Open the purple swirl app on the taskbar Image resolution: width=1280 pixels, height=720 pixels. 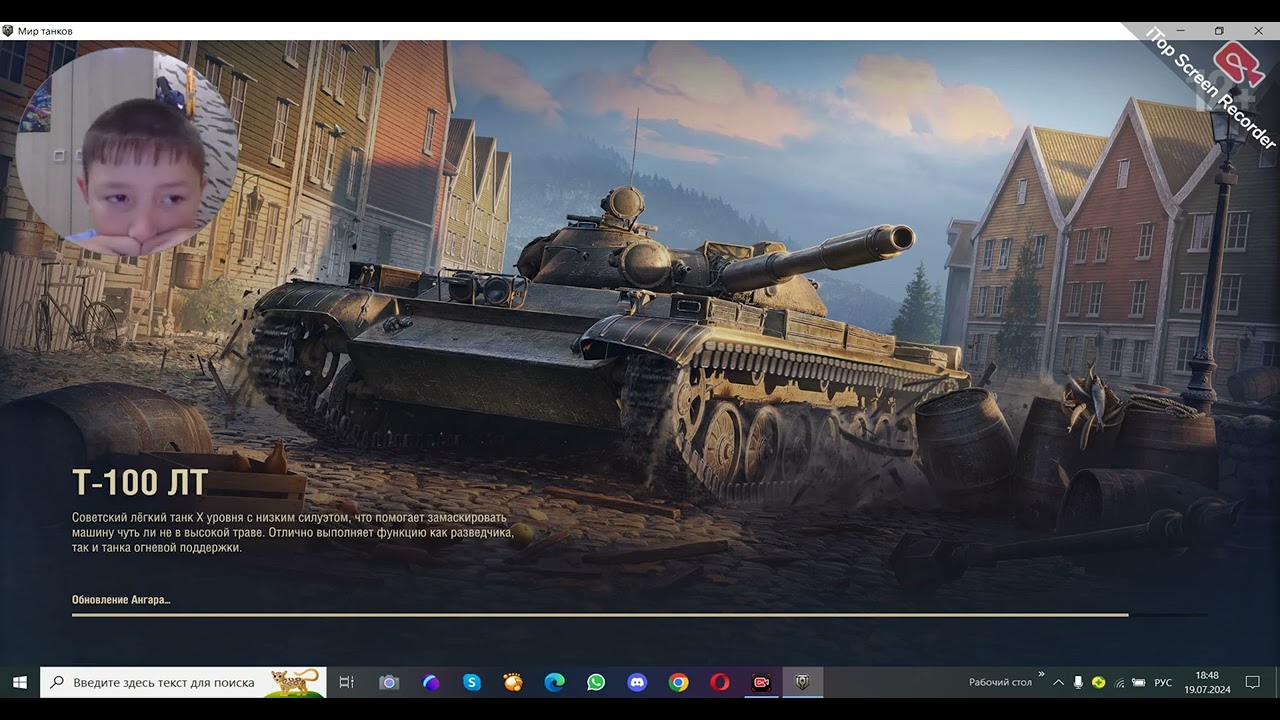431,682
